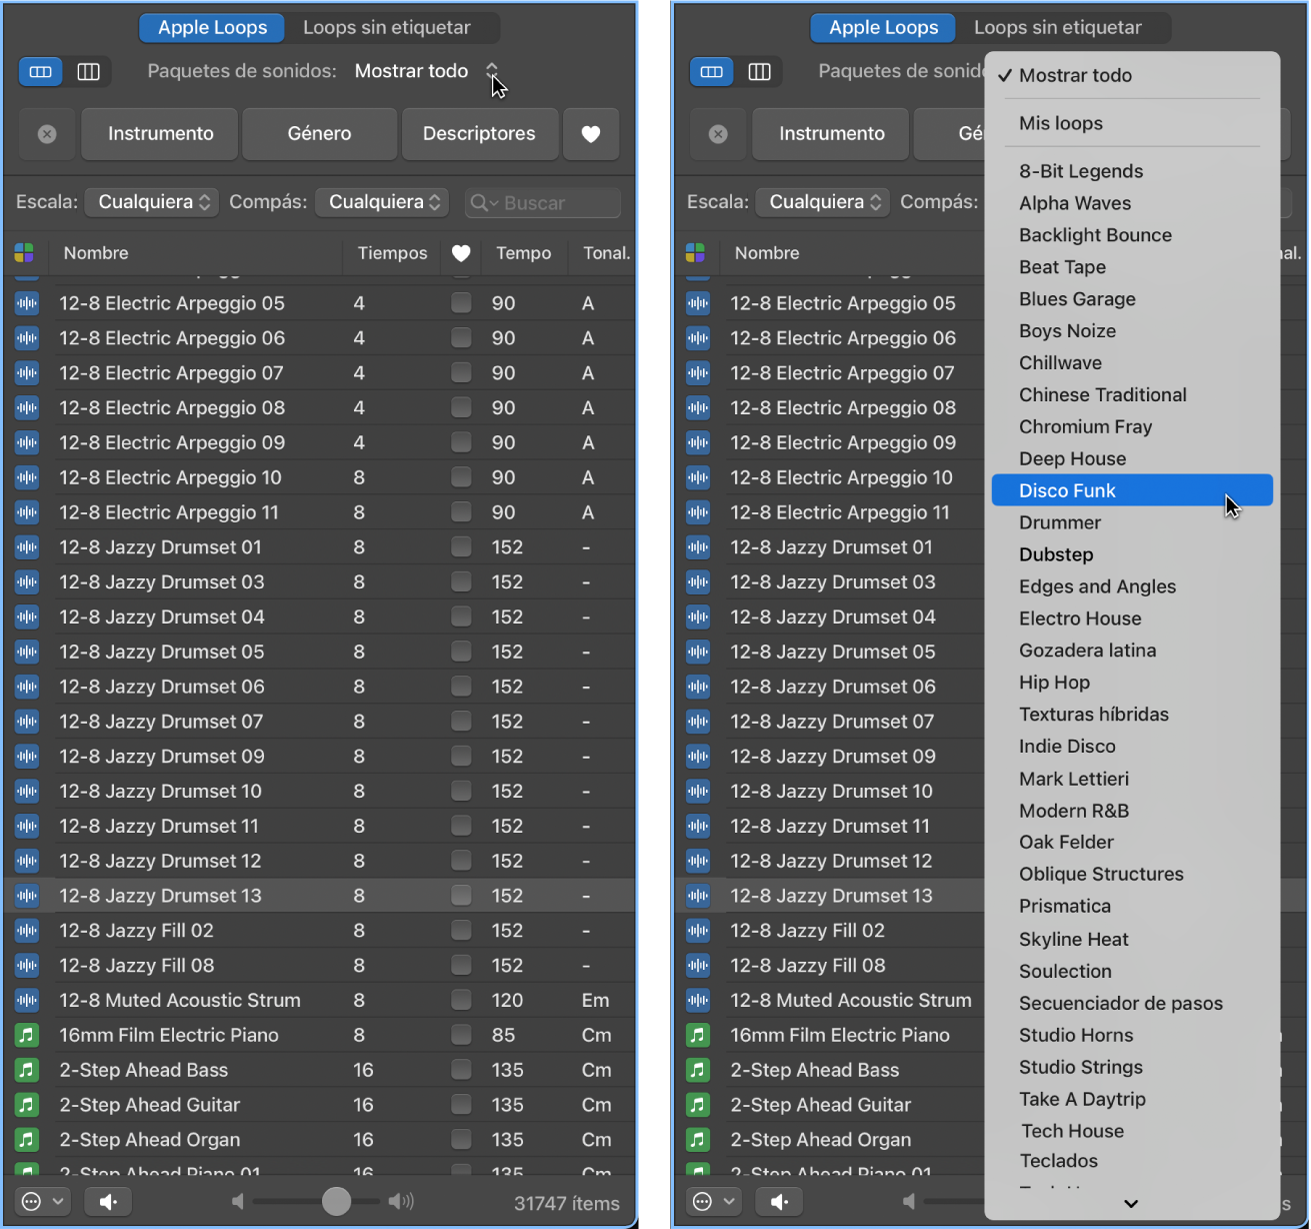Viewport: 1311px width, 1229px height.
Task: Click the Género button in the left panel
Action: coord(319,134)
